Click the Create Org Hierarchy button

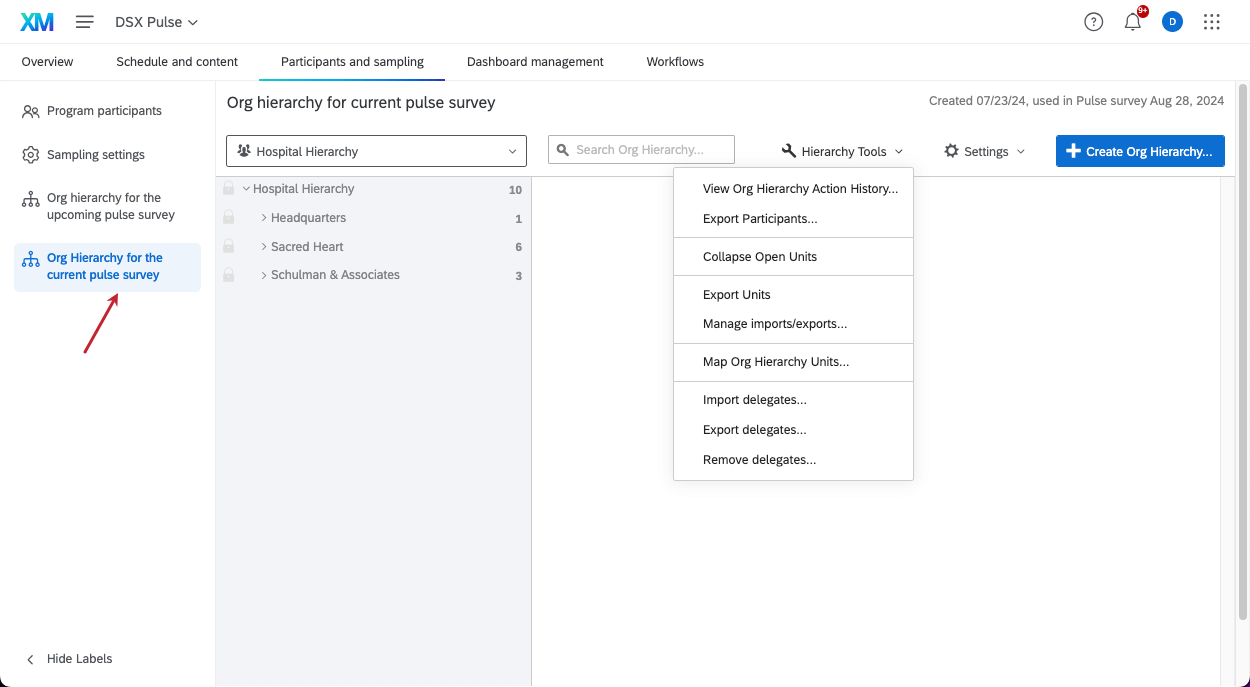tap(1139, 150)
